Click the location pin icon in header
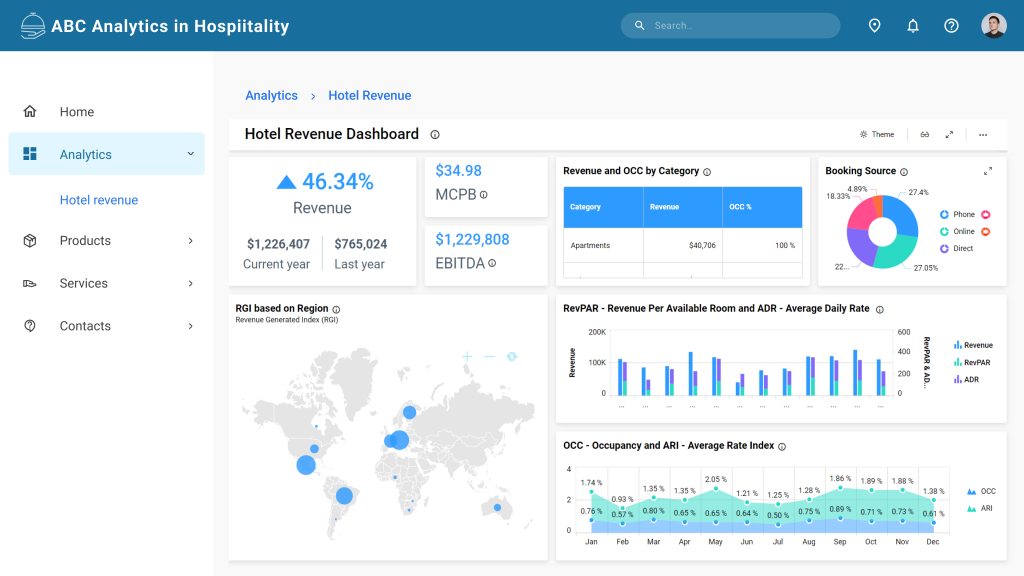 (874, 25)
